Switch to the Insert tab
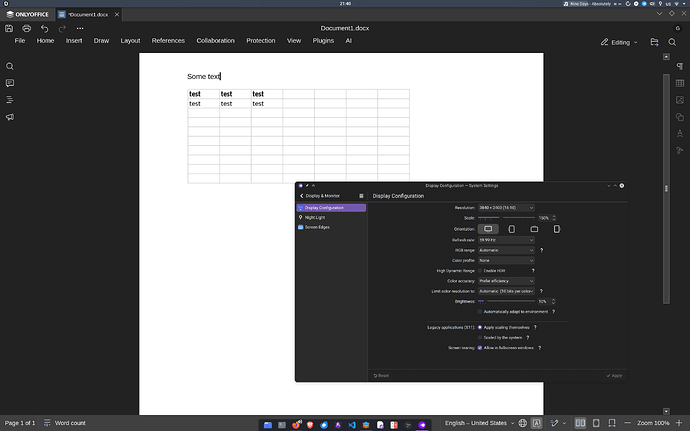 coord(74,41)
